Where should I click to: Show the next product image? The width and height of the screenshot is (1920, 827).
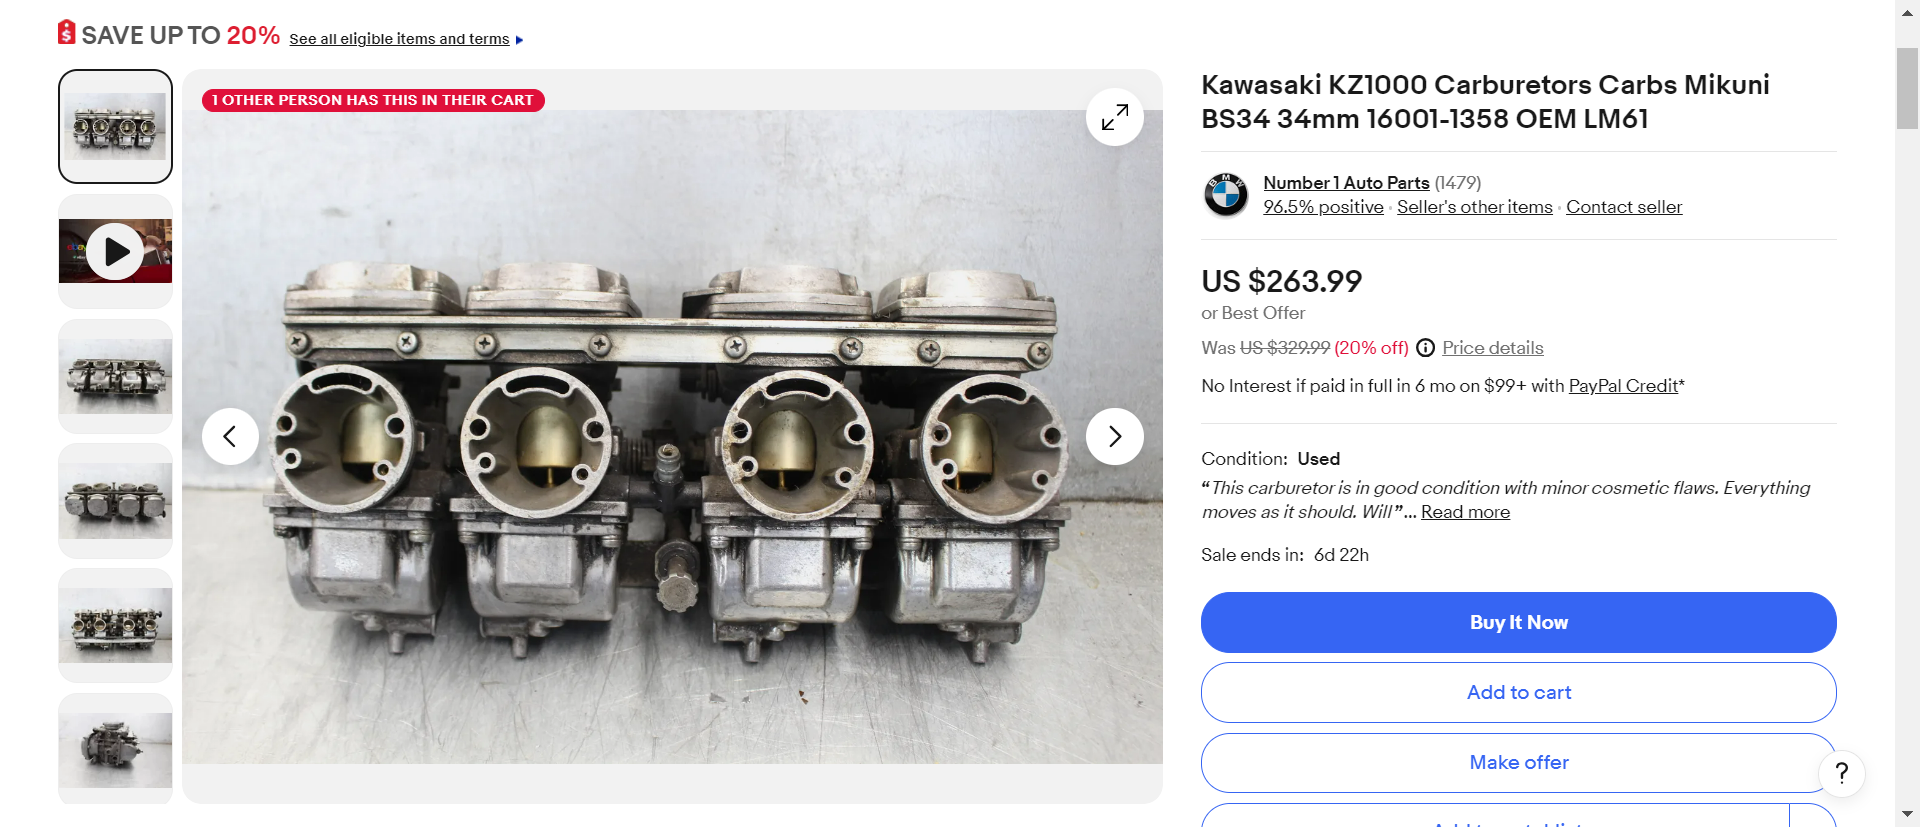click(x=1114, y=436)
